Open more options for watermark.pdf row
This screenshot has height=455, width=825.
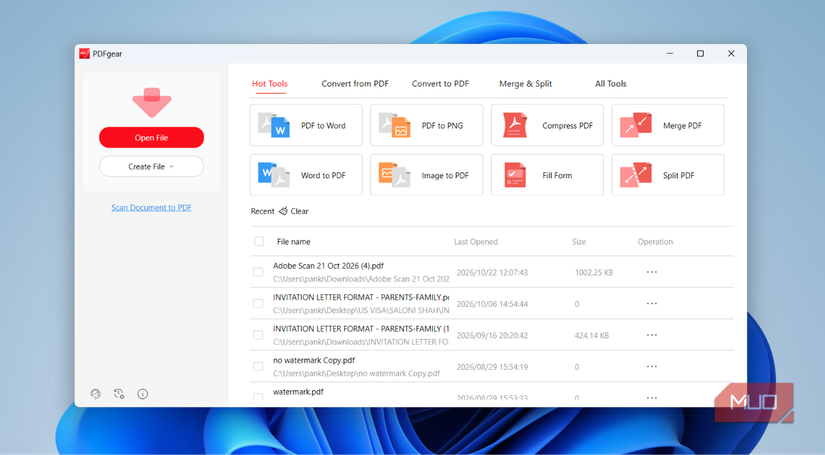click(652, 398)
